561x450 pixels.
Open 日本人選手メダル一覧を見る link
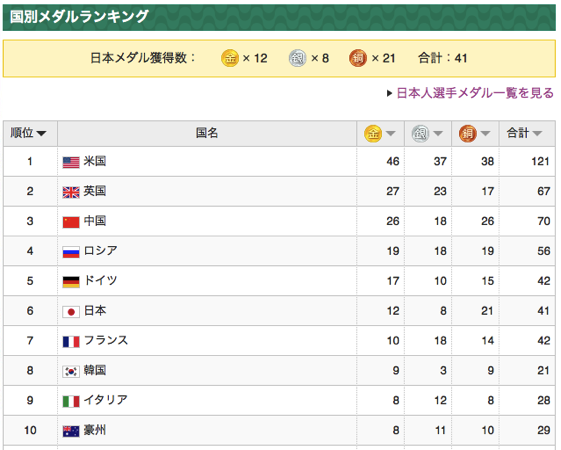click(475, 93)
